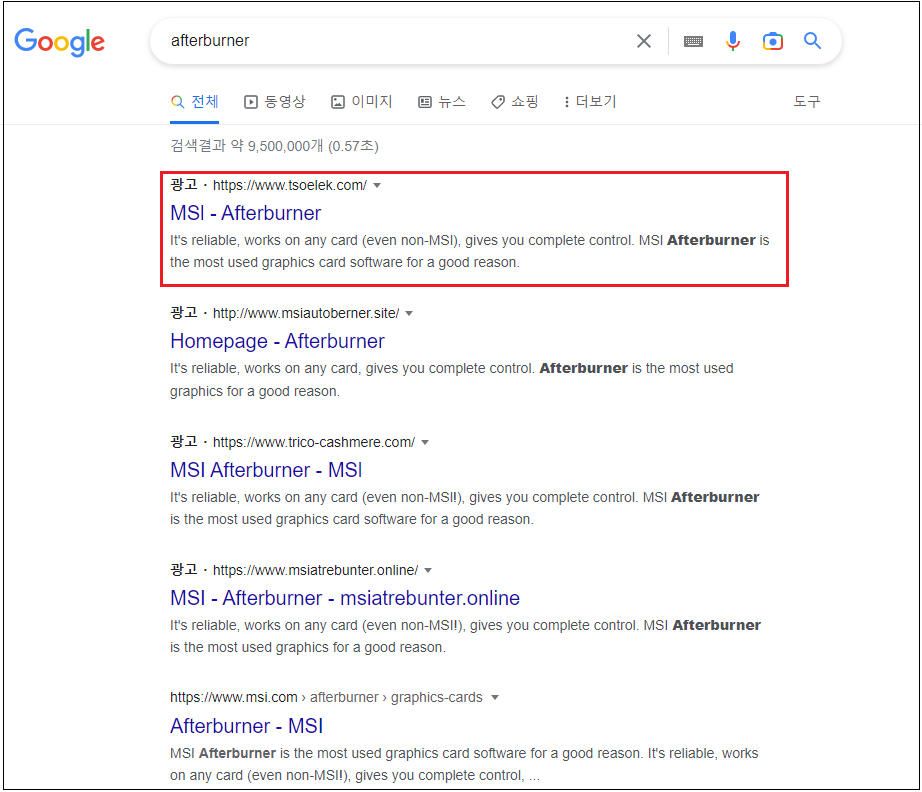Screen dimensions: 922x792
Task: Open the 도구 tools option
Action: click(807, 102)
